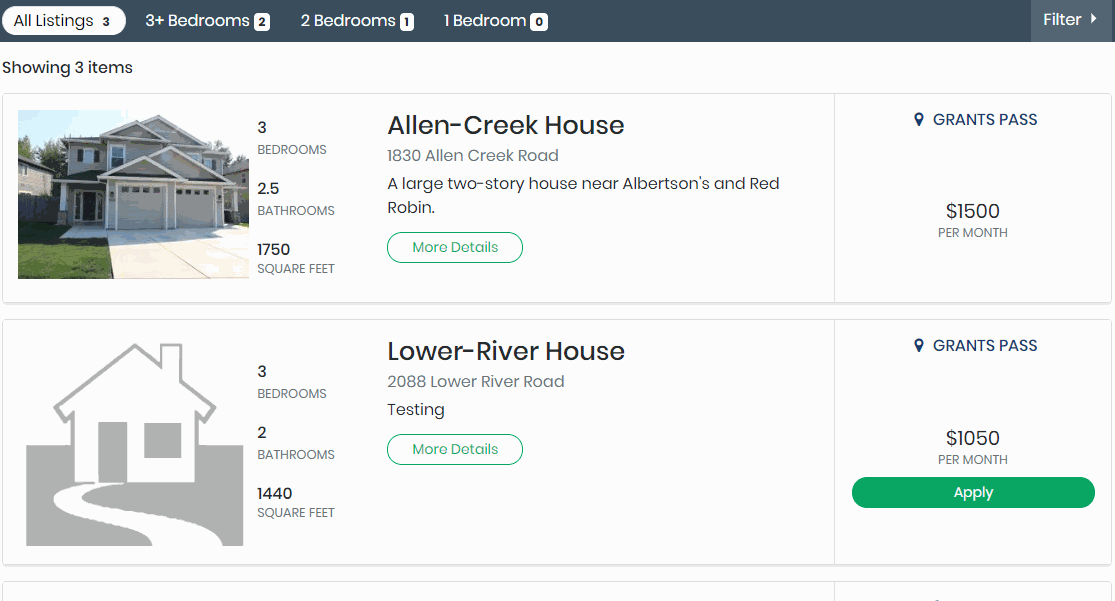
Task: Click the Lower-River House title
Action: pyautogui.click(x=505, y=351)
